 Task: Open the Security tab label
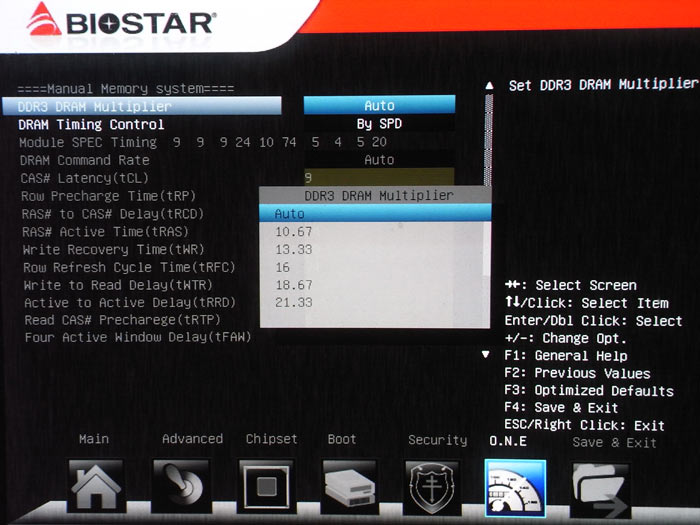point(437,440)
